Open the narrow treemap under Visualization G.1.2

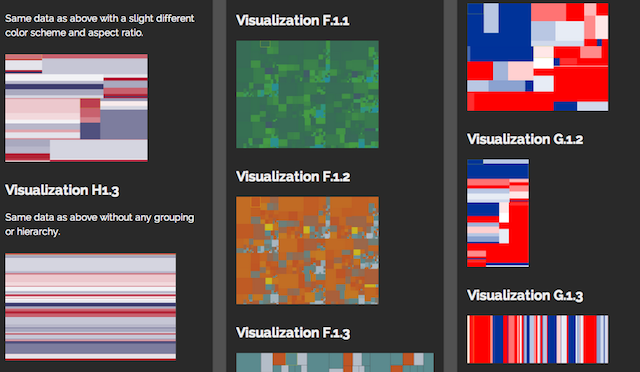pos(498,213)
